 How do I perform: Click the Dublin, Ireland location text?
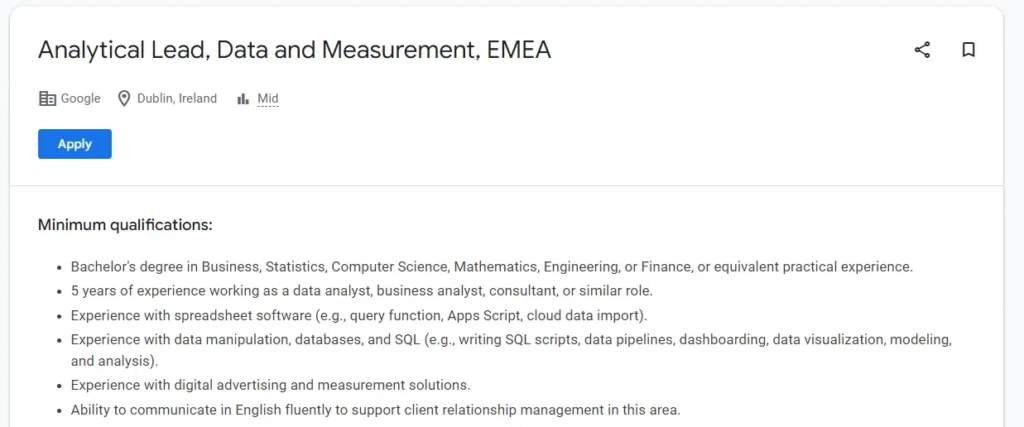(x=177, y=99)
